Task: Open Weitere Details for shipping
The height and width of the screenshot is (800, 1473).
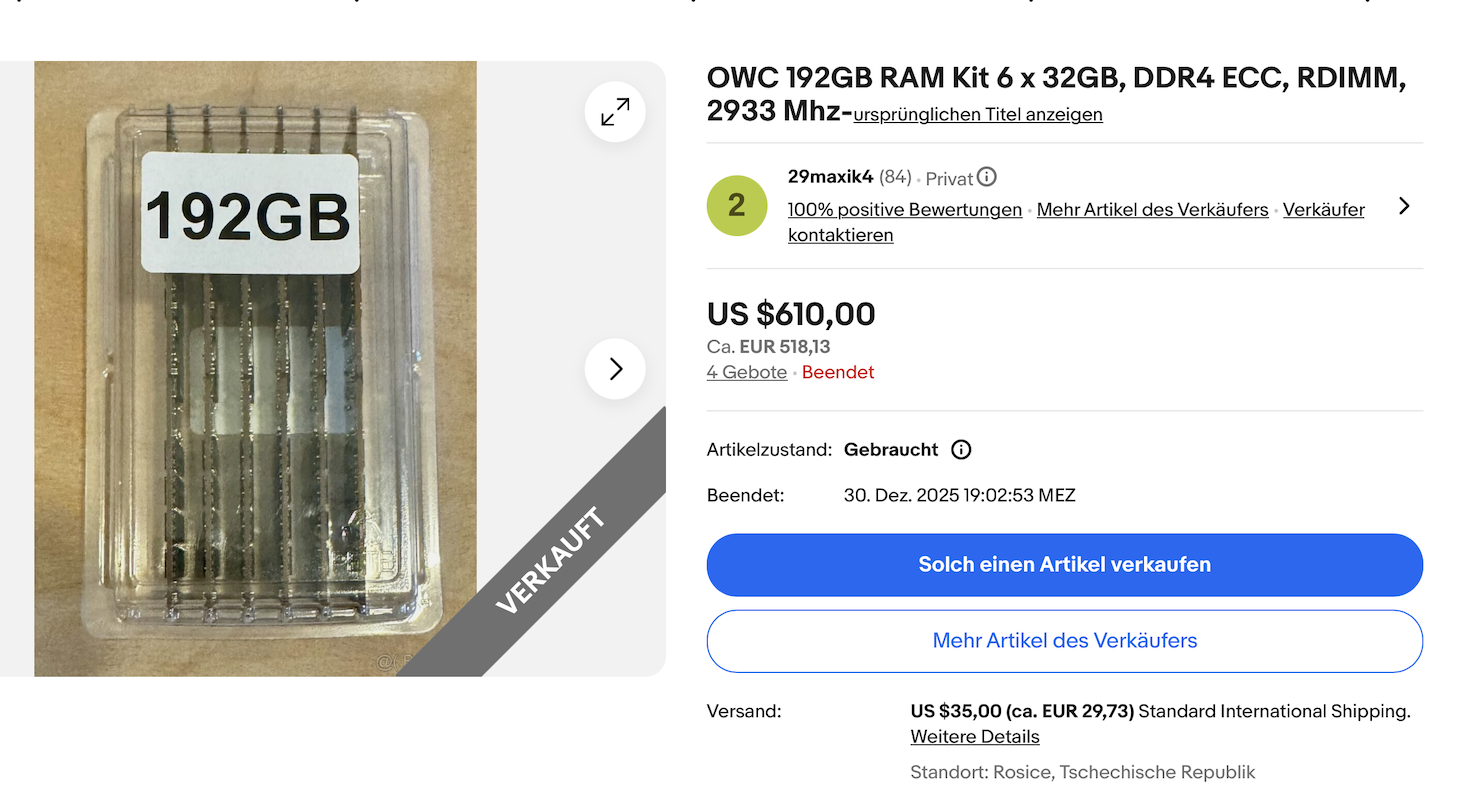Action: click(974, 736)
